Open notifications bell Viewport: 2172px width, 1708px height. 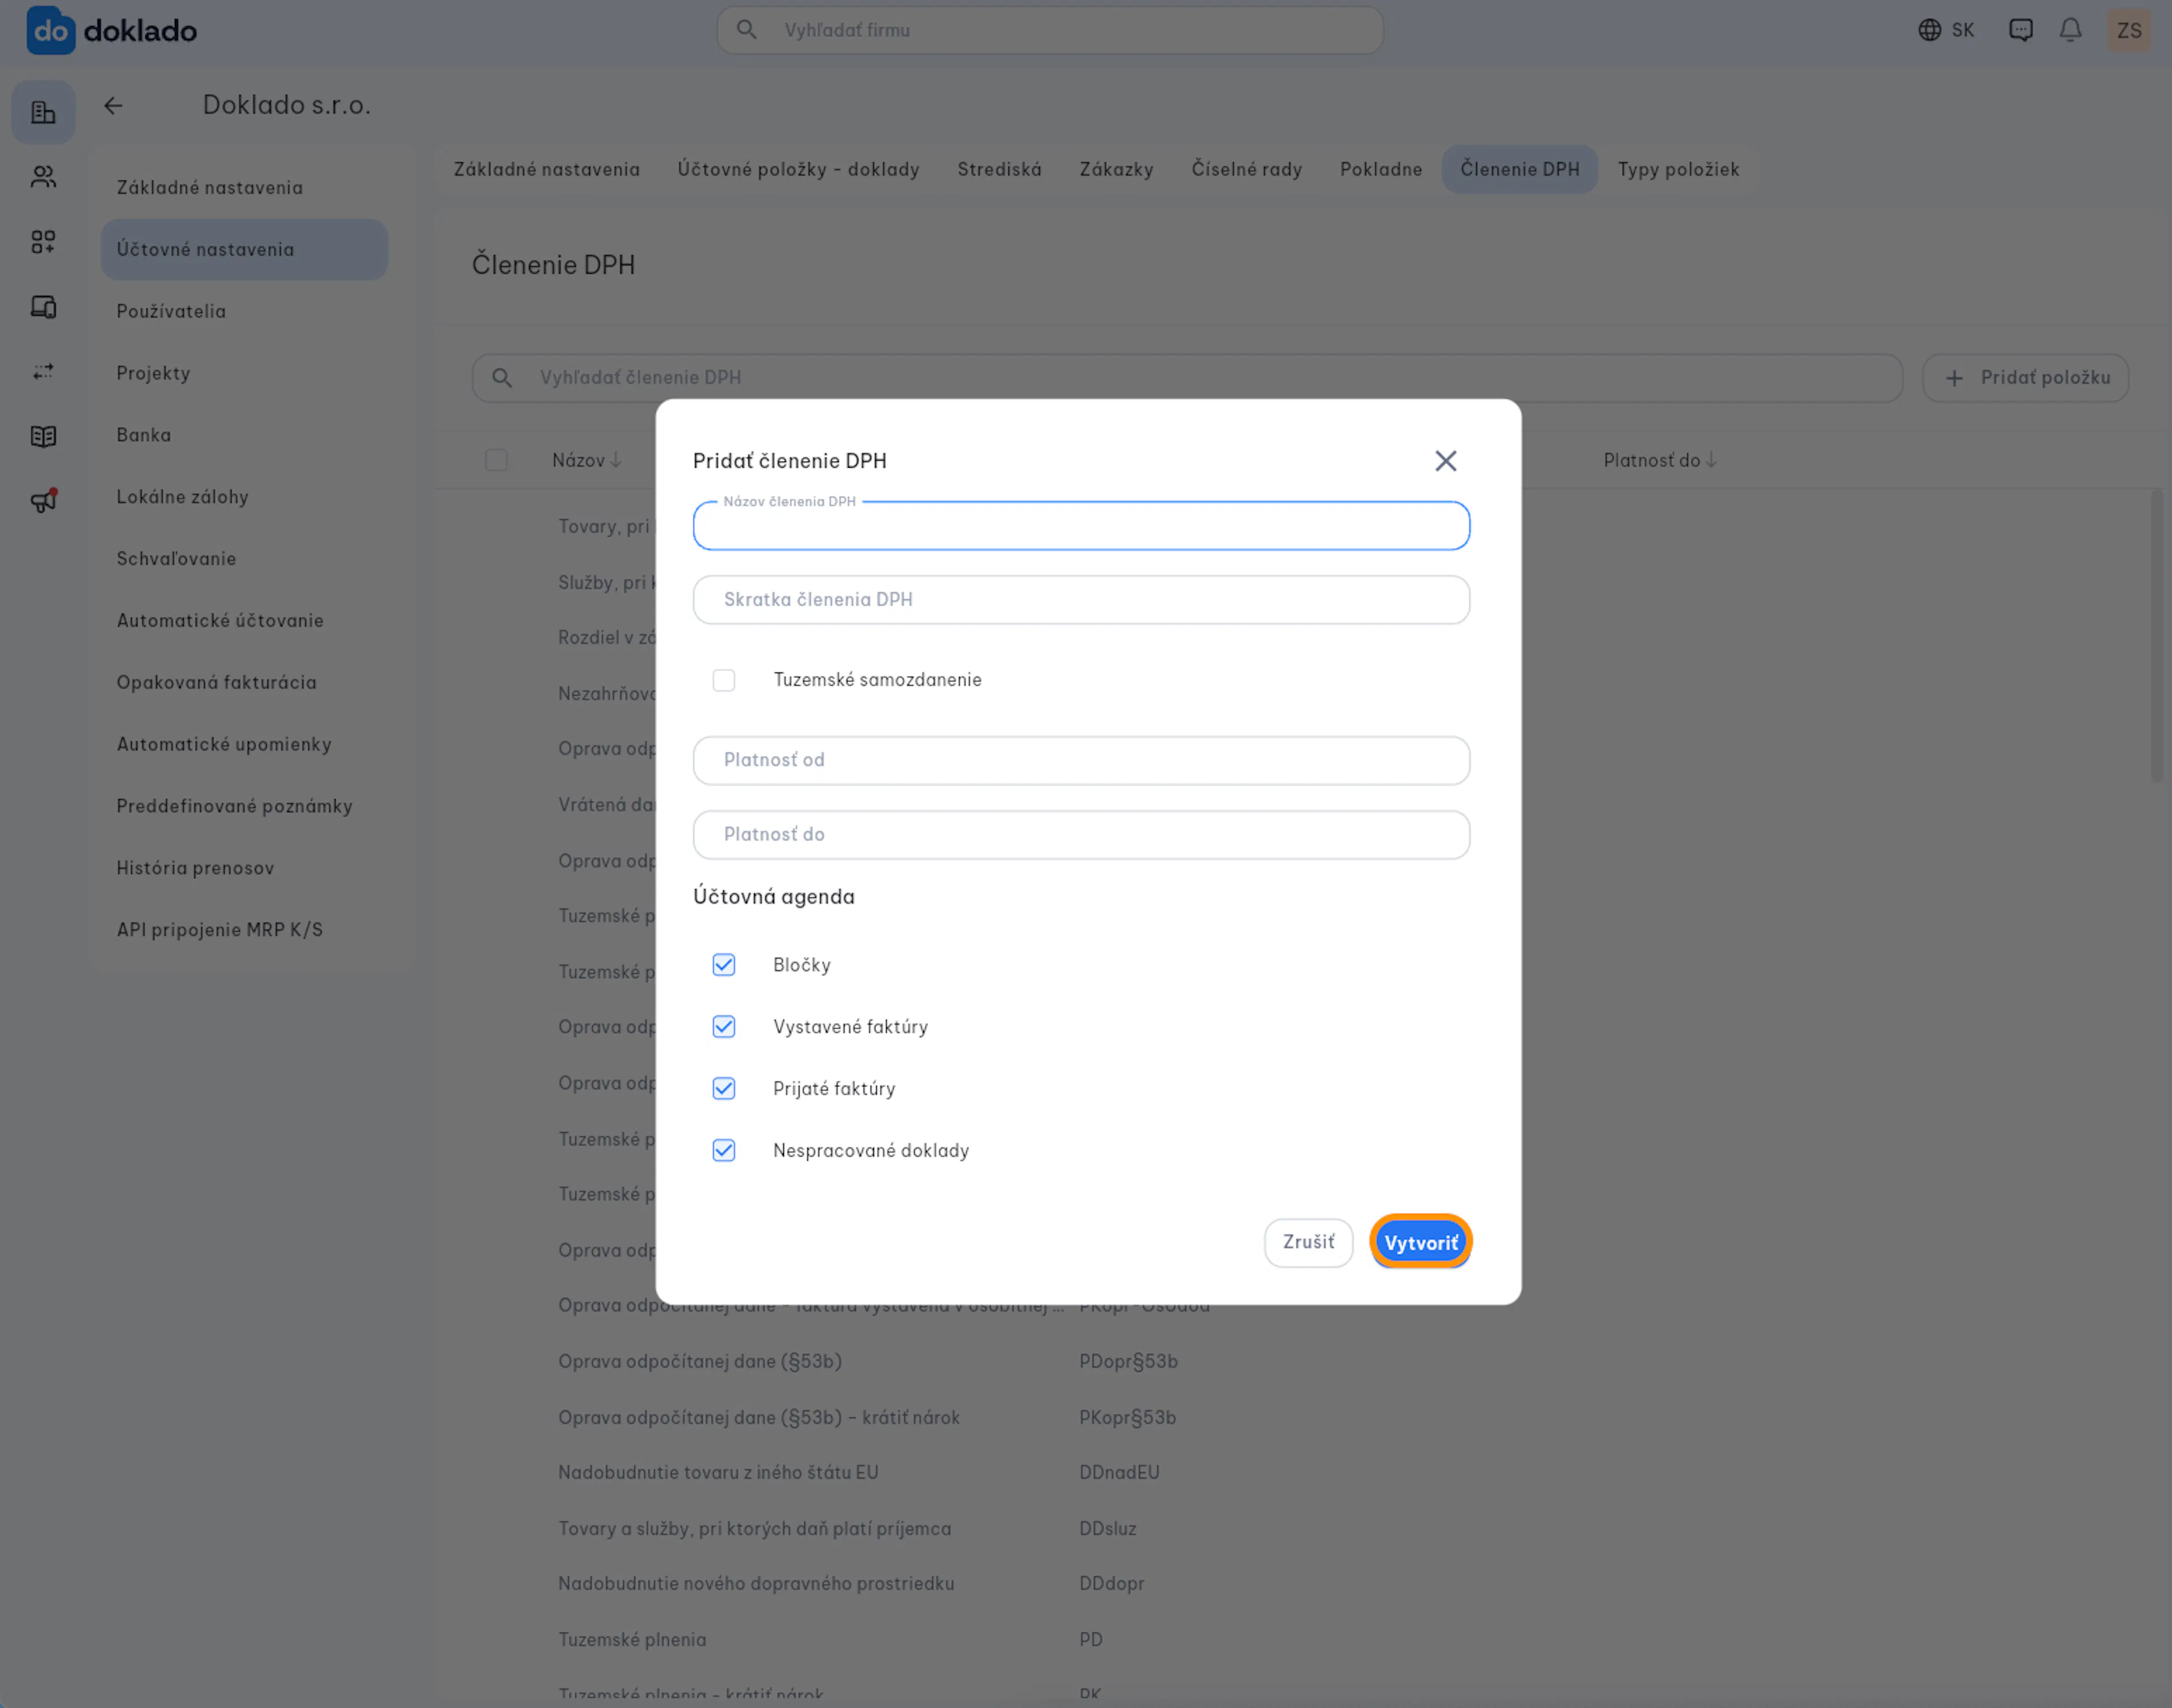point(2070,30)
